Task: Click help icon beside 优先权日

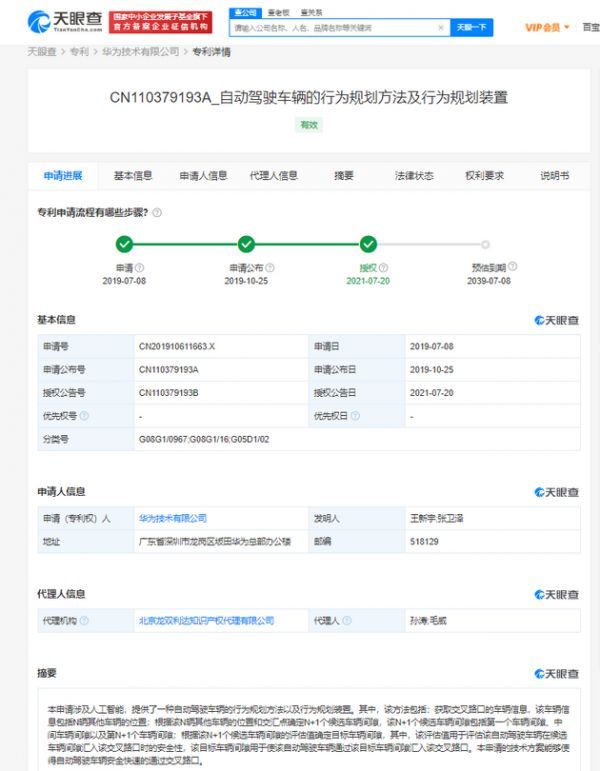Action: (355, 416)
